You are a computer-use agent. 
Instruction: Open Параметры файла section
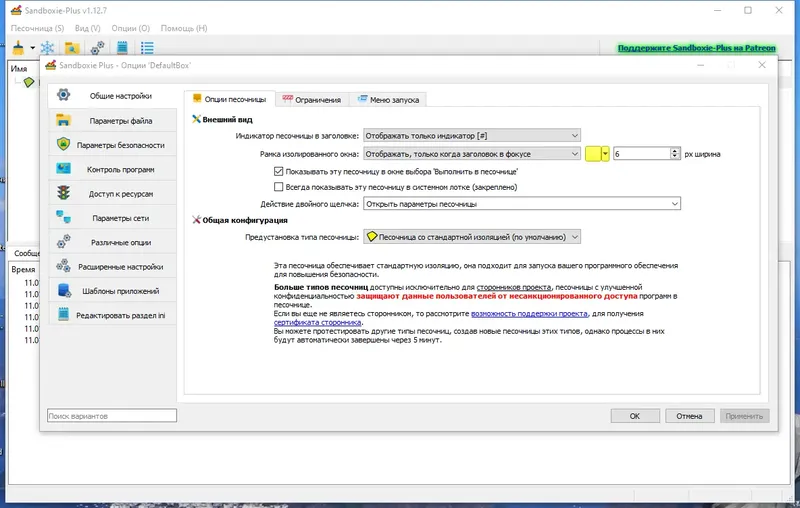tap(112, 121)
